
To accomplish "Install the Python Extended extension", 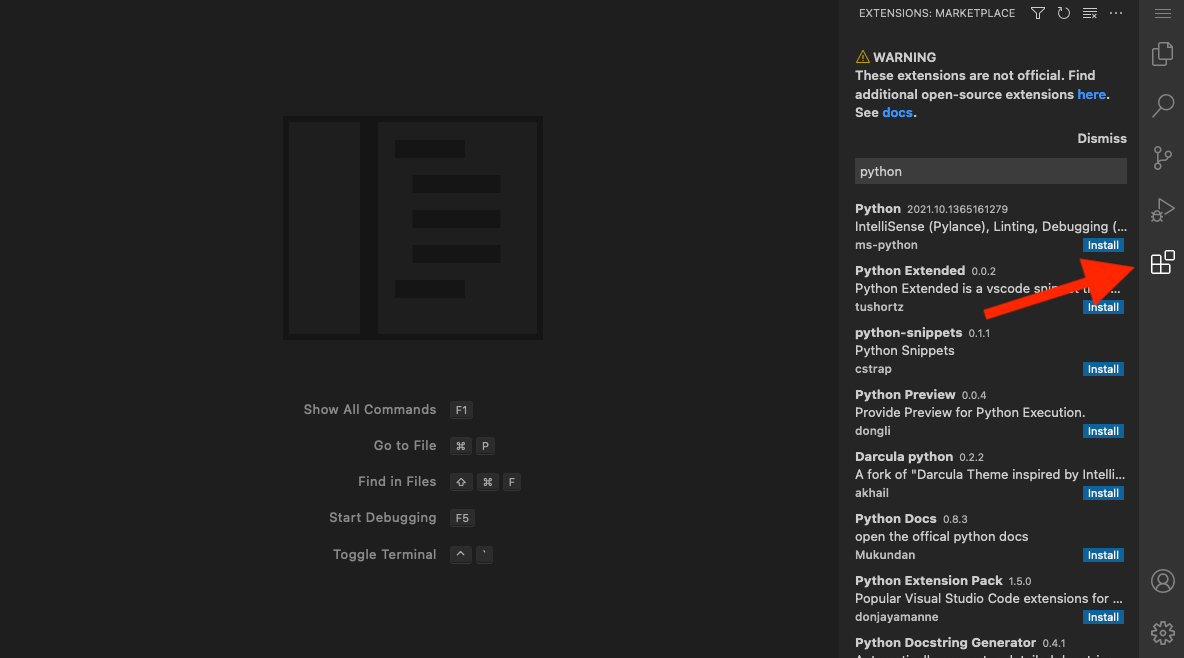I will (x=1103, y=307).
